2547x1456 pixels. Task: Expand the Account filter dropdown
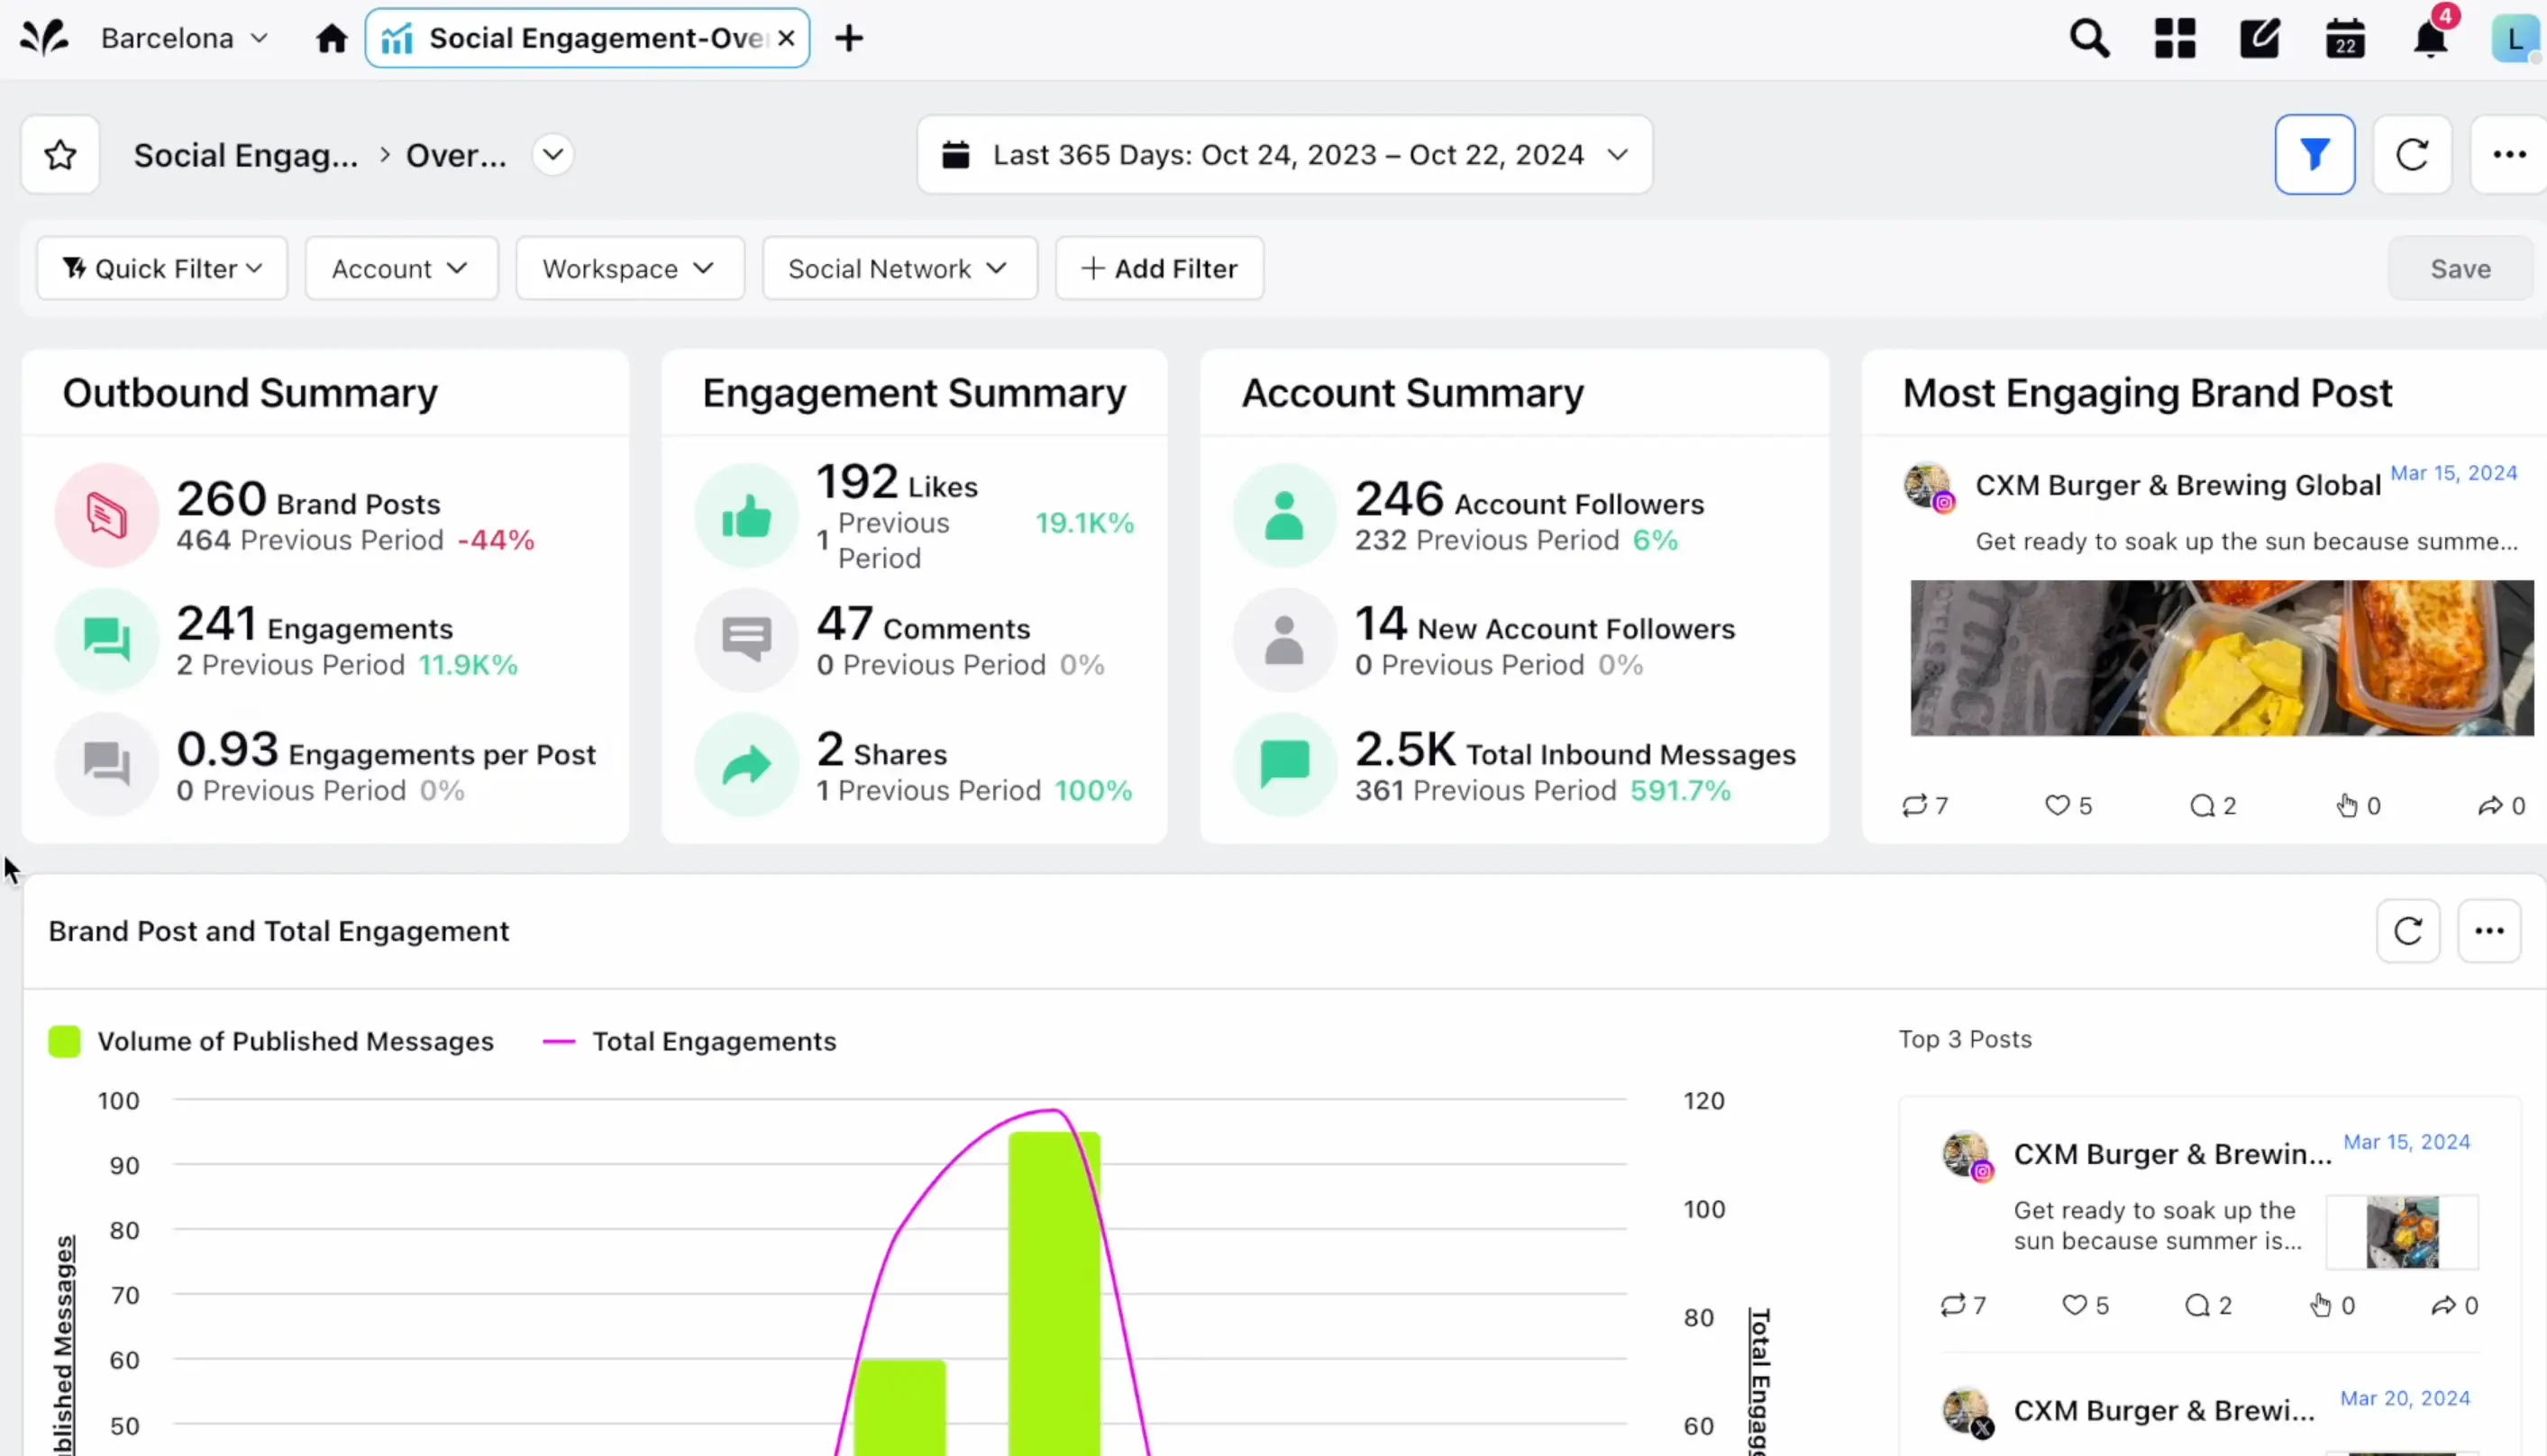pyautogui.click(x=400, y=268)
